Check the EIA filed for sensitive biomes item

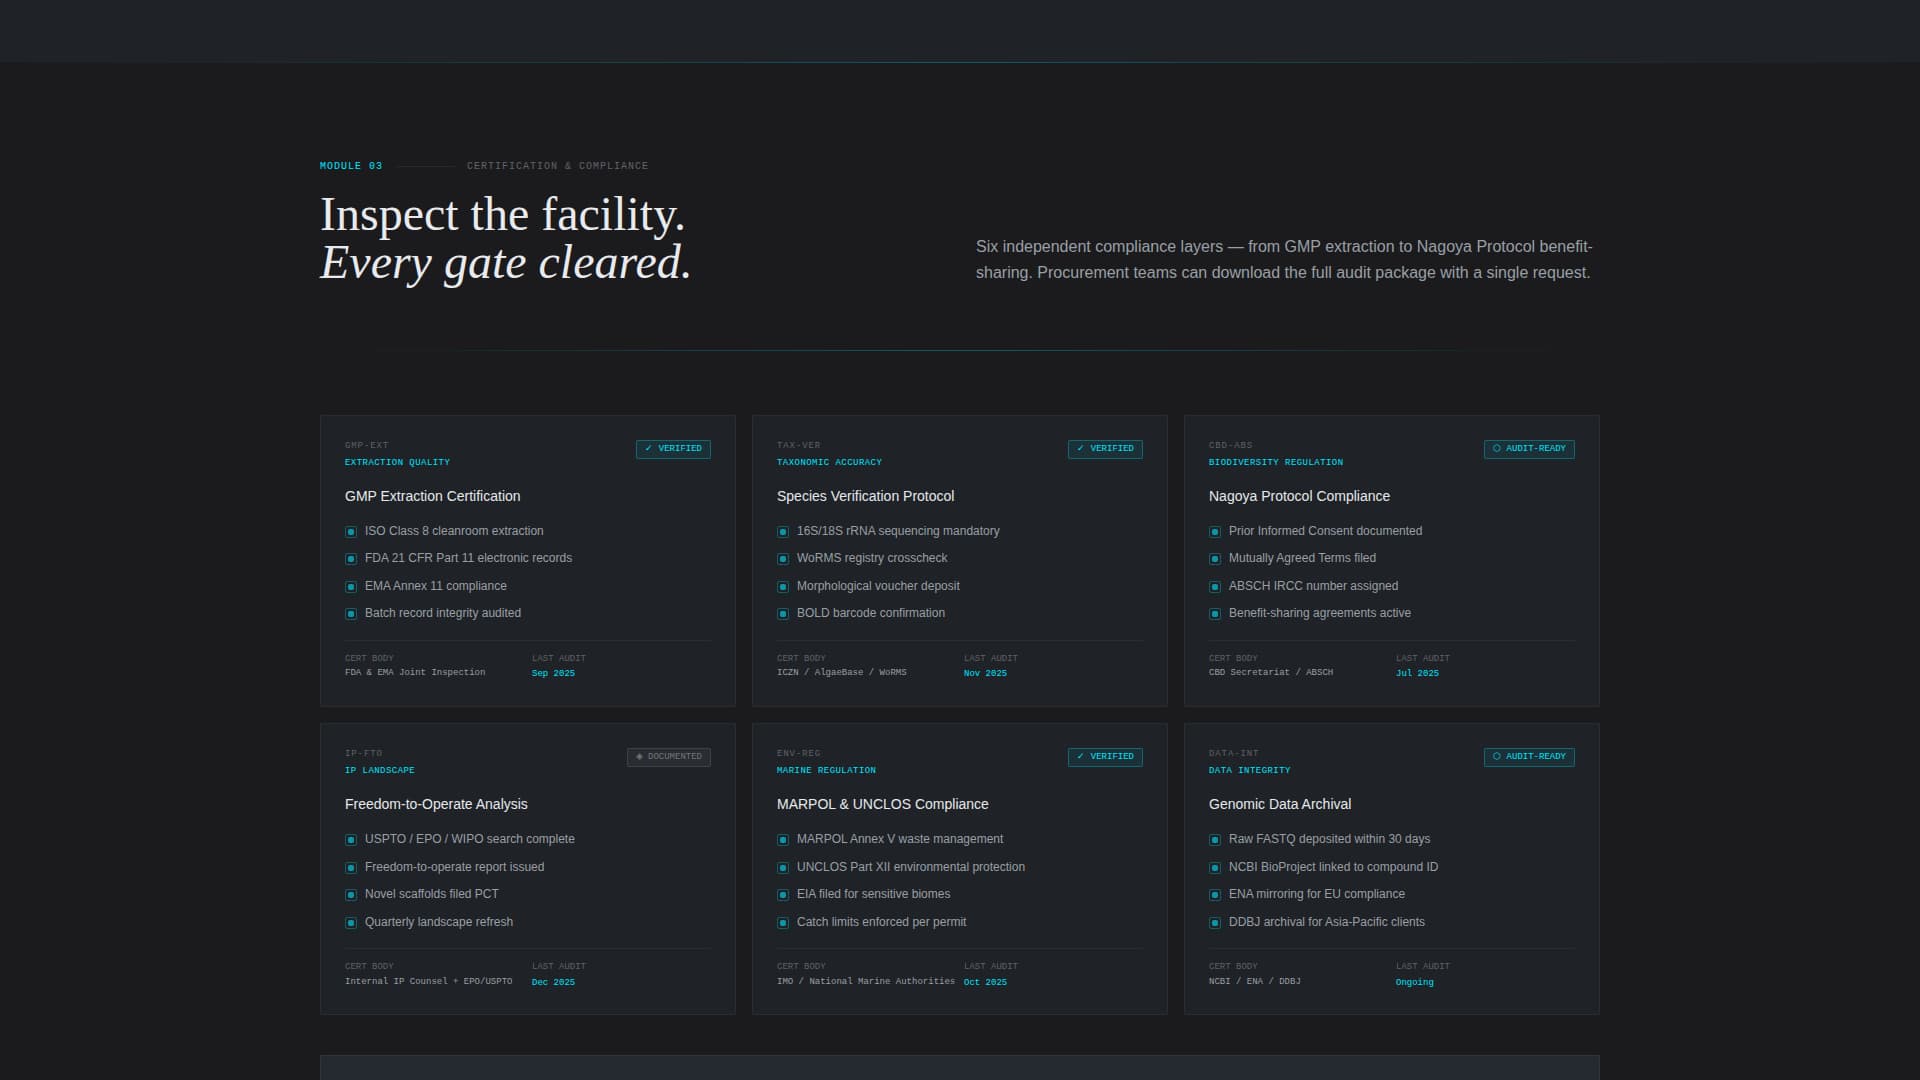coord(873,894)
